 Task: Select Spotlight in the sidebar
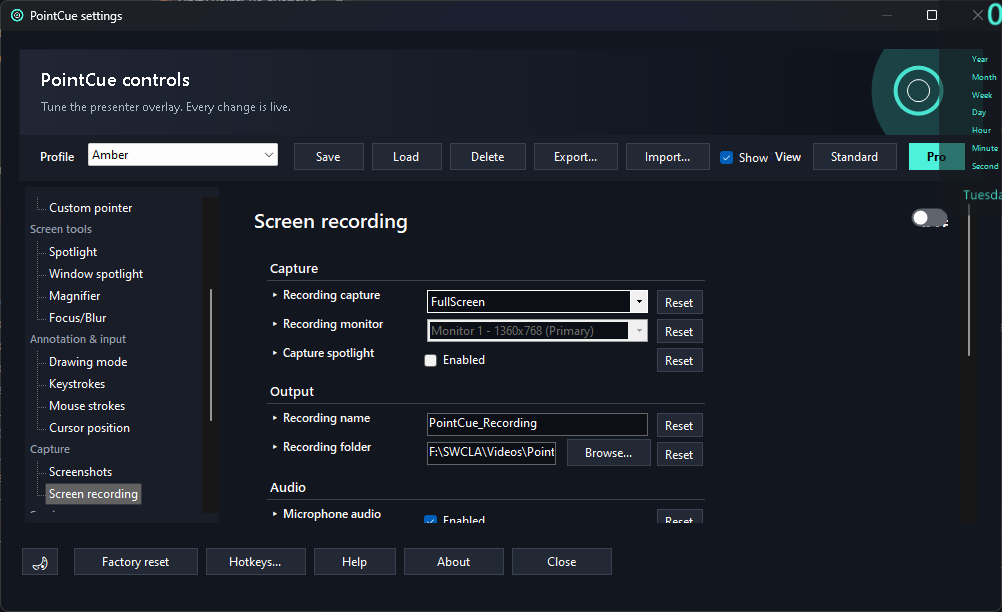(x=73, y=252)
